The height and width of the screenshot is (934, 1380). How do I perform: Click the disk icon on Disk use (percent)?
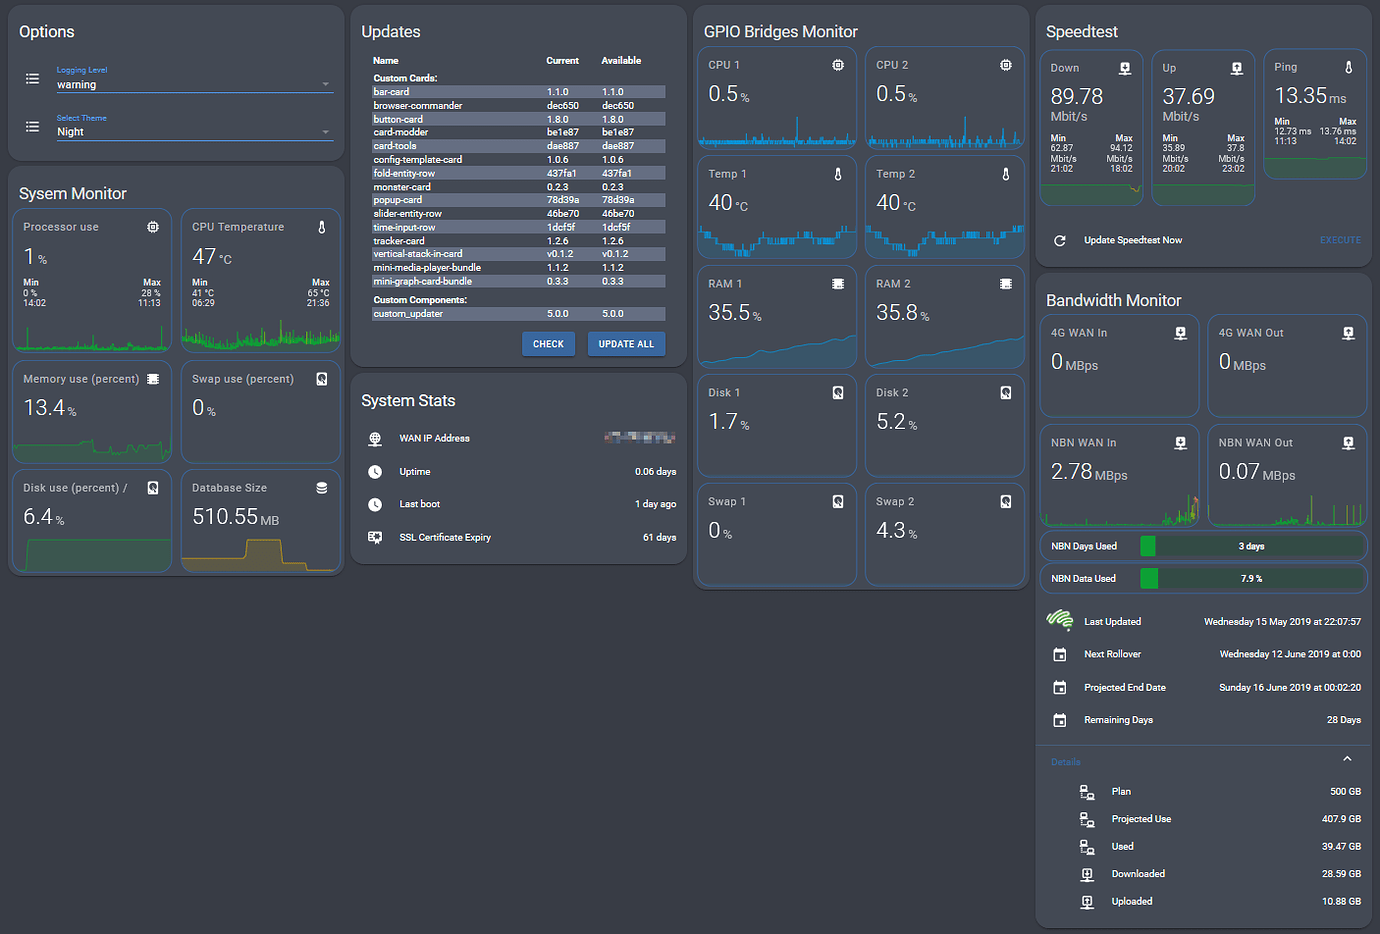click(x=153, y=488)
